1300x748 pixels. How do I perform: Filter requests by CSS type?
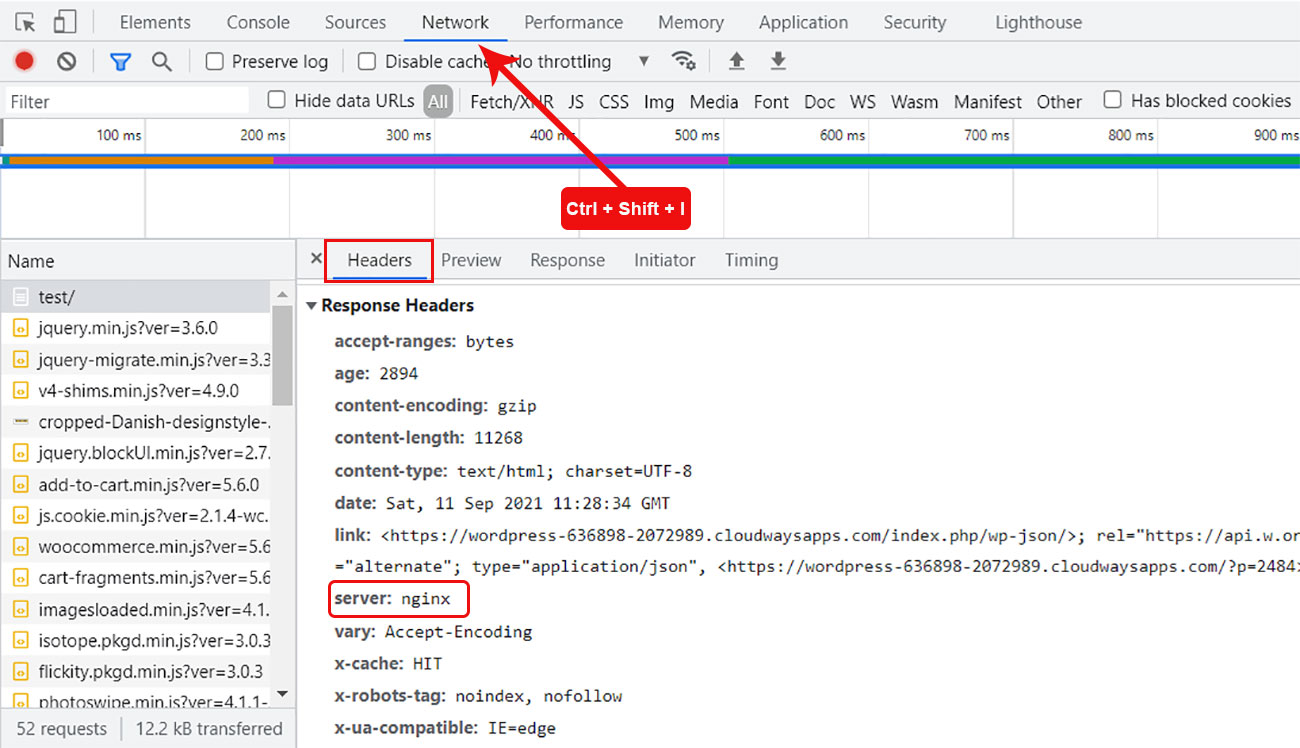[x=614, y=101]
